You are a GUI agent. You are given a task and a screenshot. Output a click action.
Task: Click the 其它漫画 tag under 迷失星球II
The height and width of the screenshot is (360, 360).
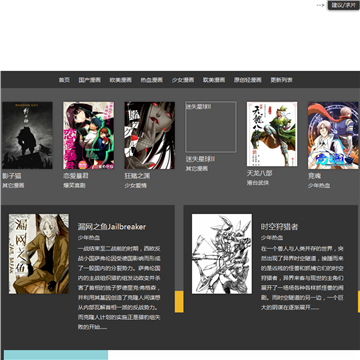[x=197, y=169]
